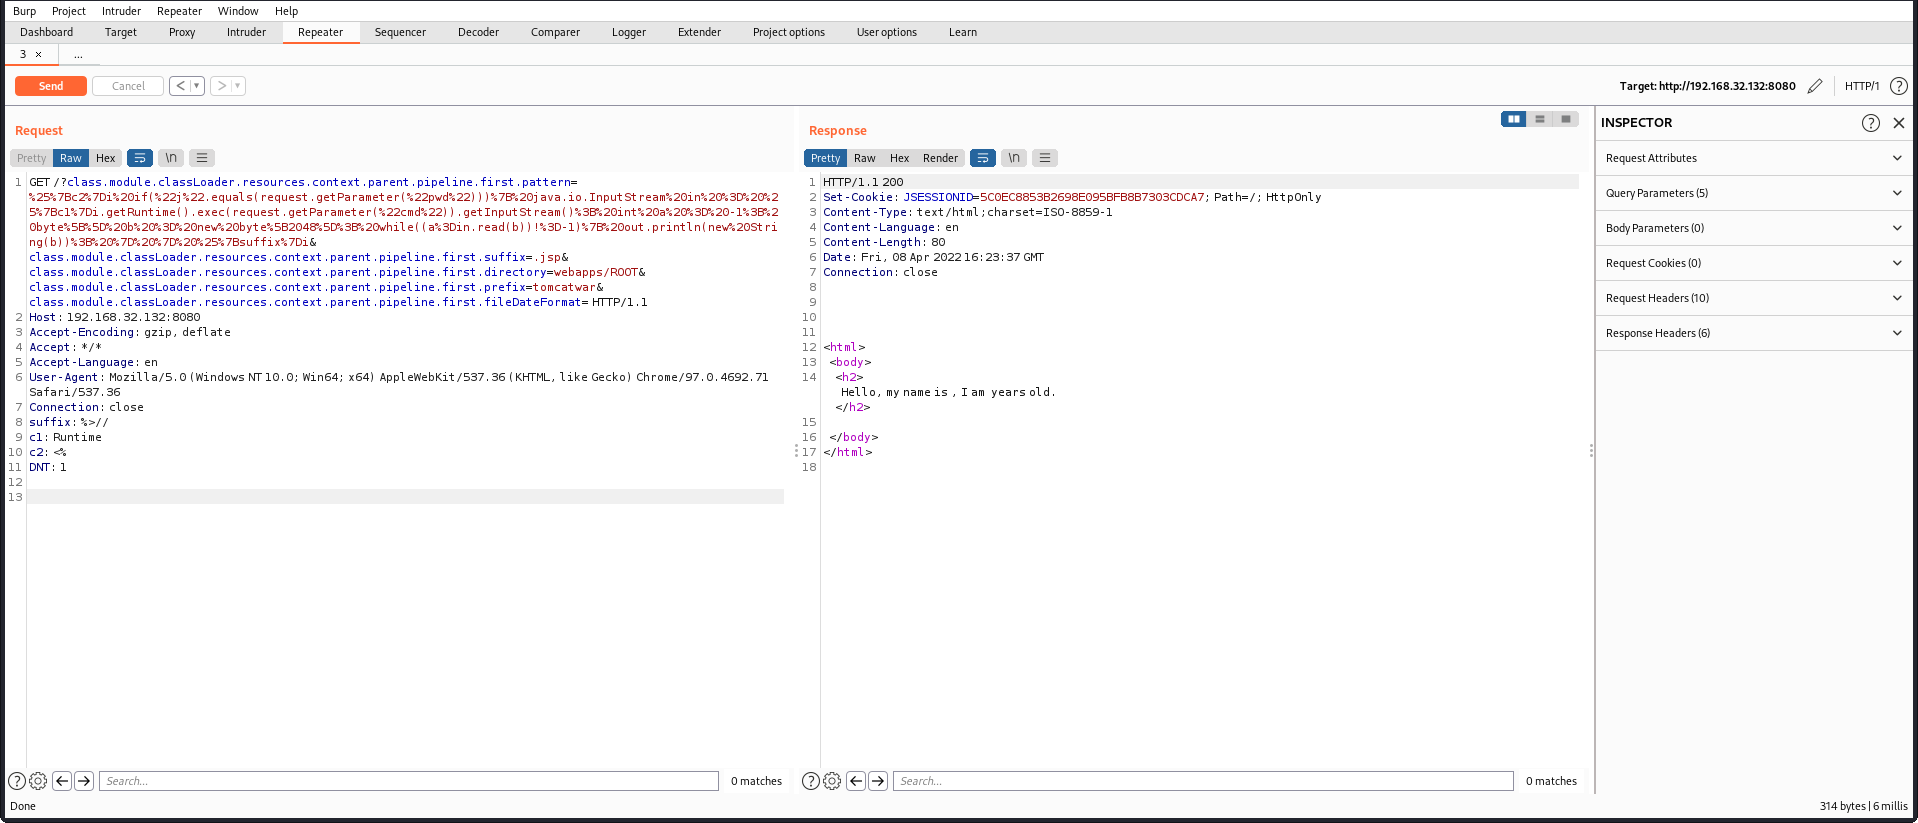Toggle response line wrap icon
The height and width of the screenshot is (823, 1918).
(x=983, y=158)
